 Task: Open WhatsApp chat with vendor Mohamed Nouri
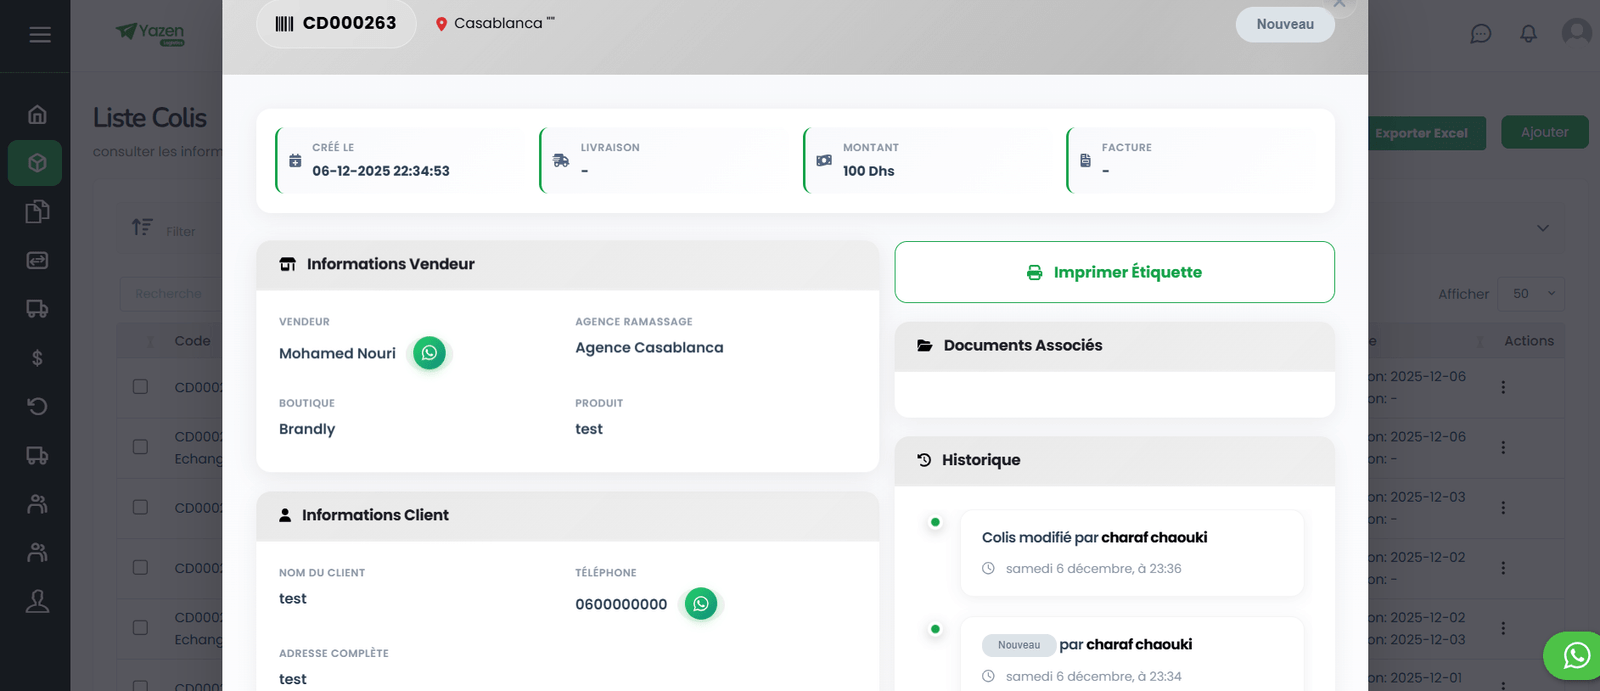429,353
